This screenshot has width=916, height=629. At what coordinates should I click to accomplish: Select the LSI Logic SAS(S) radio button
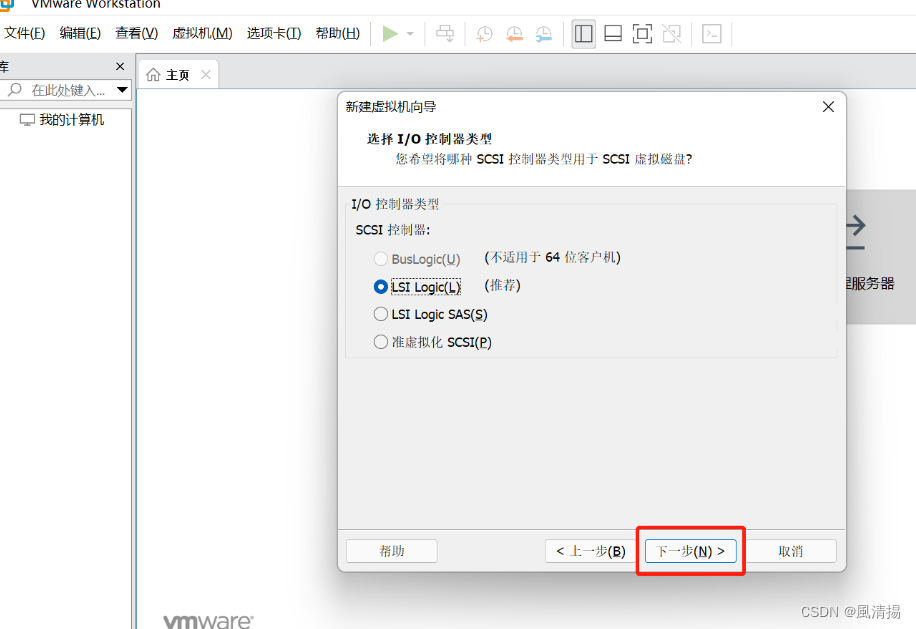381,314
